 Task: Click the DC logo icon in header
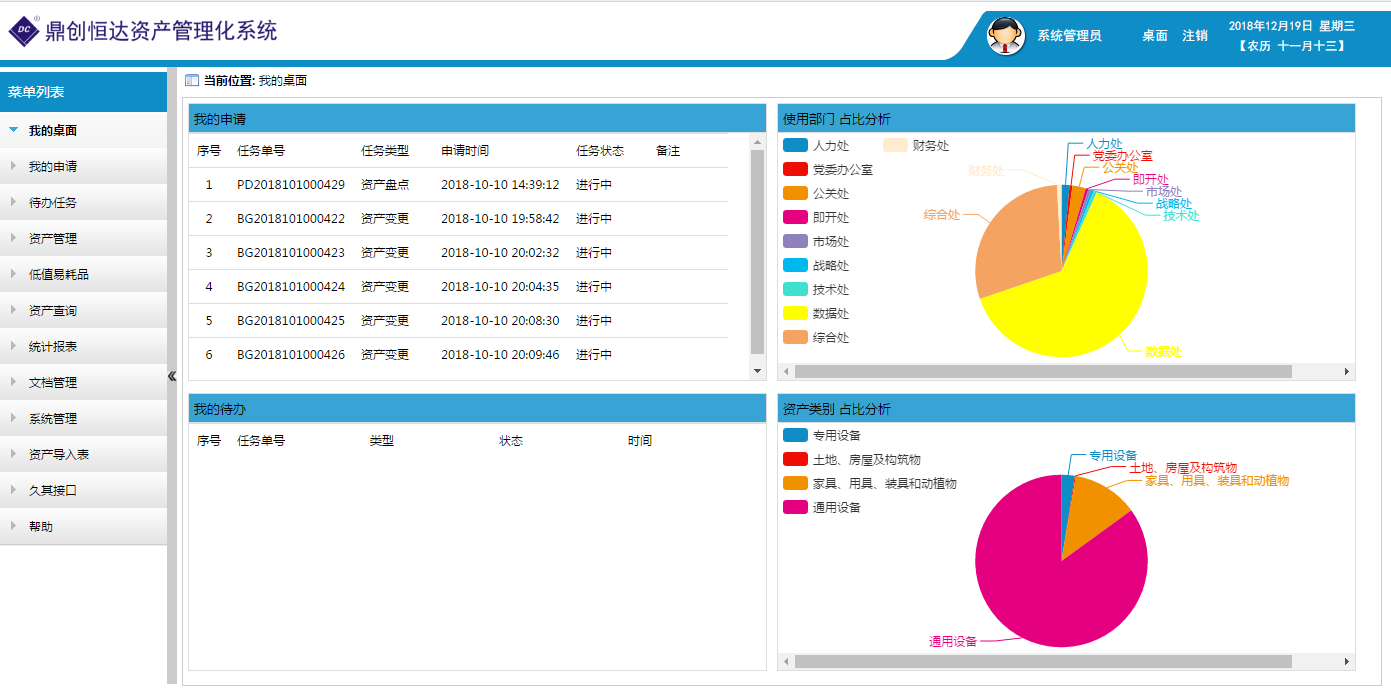[23, 32]
